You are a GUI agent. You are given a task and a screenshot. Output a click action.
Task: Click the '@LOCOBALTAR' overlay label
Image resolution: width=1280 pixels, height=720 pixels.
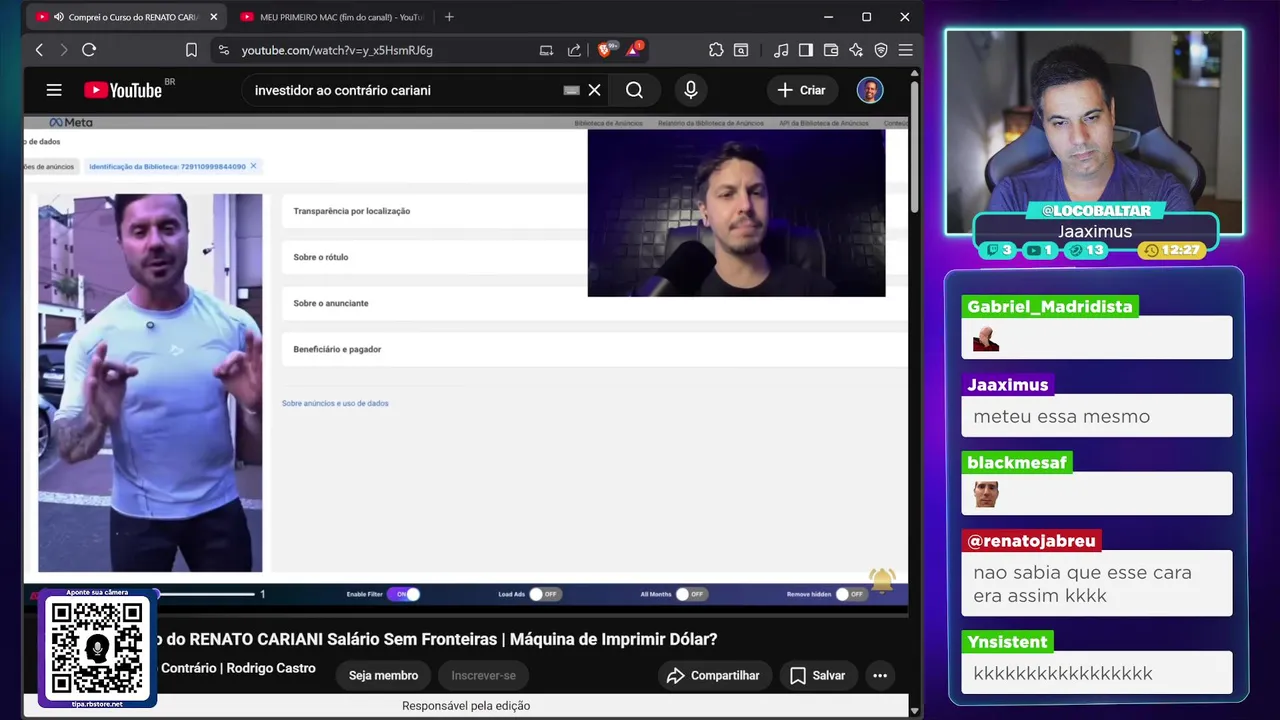[1096, 211]
